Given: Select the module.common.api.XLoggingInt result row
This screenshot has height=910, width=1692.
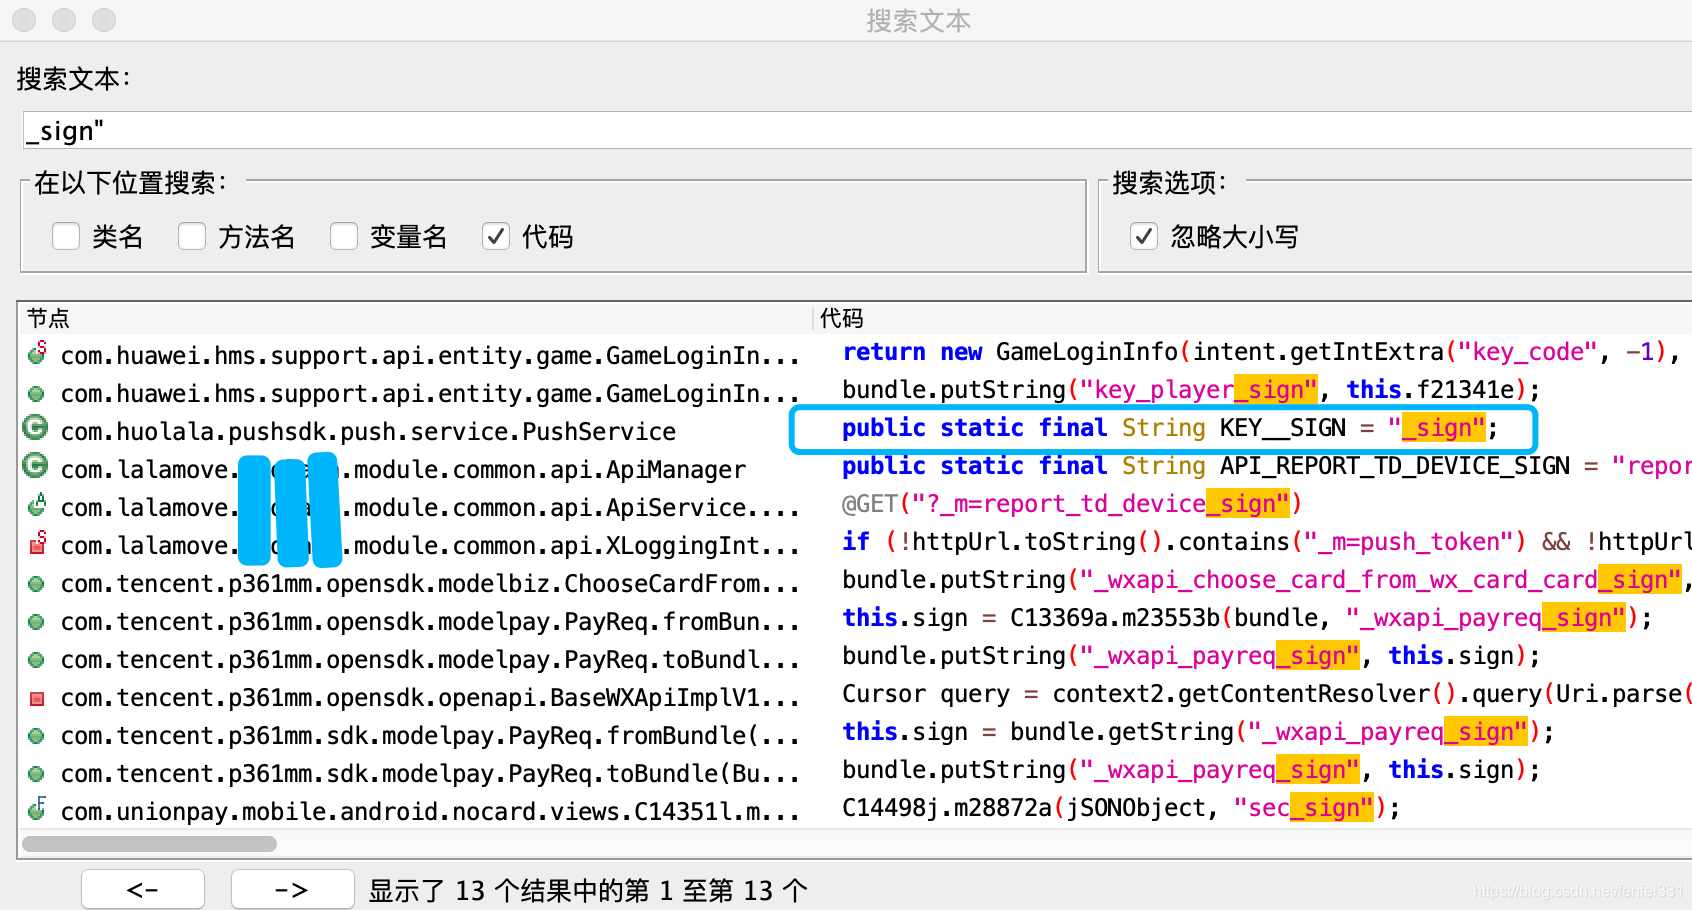Looking at the screenshot, I should 430,545.
